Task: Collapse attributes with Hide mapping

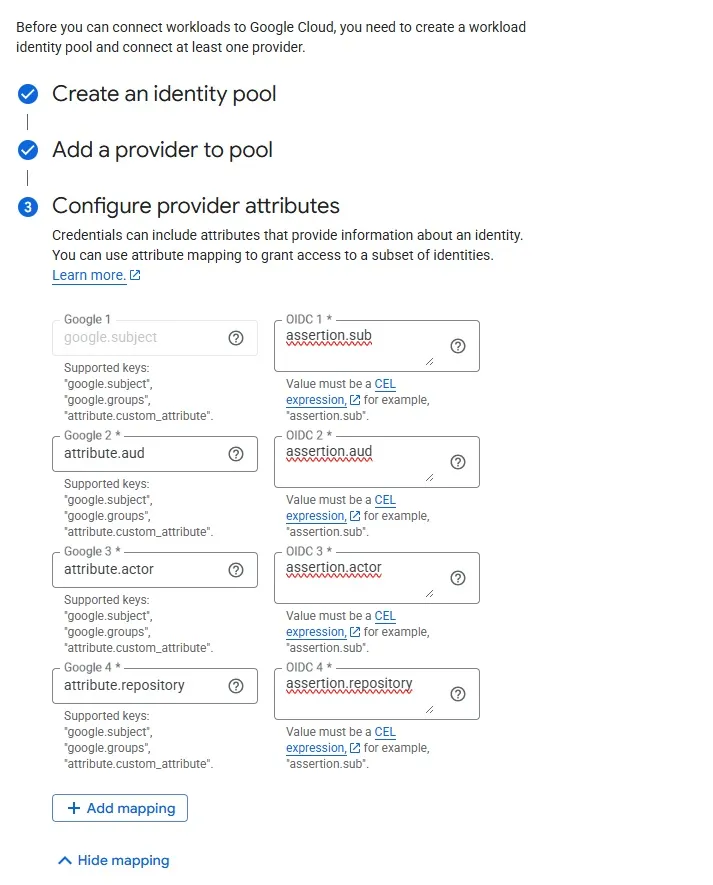Action: point(114,860)
